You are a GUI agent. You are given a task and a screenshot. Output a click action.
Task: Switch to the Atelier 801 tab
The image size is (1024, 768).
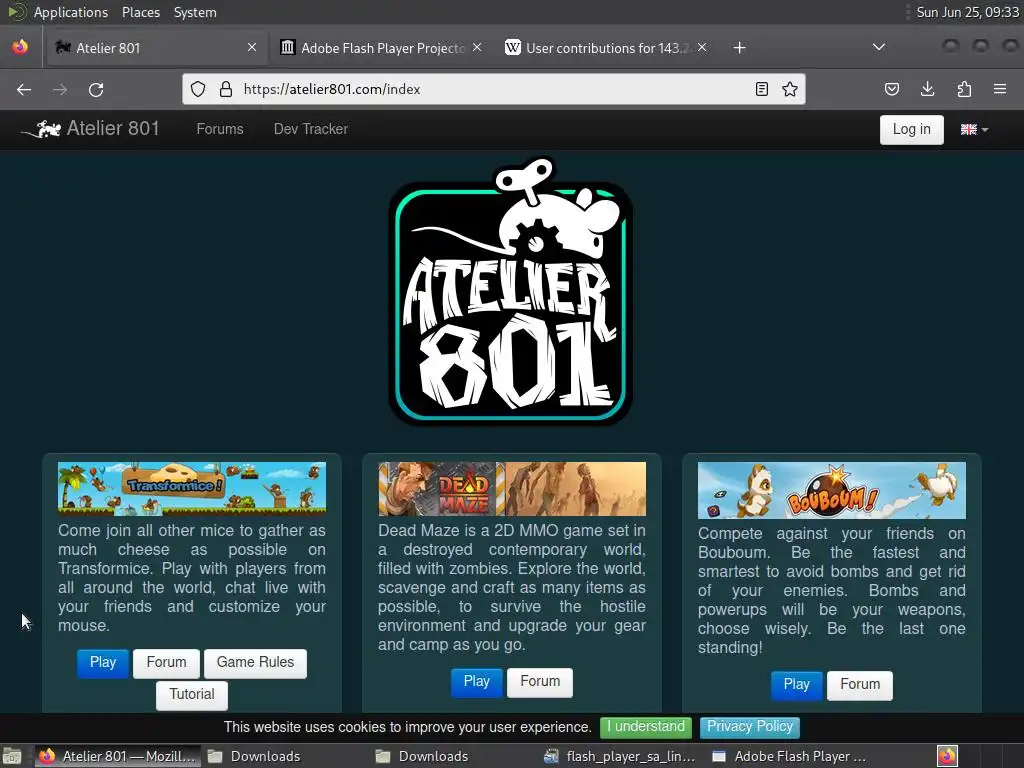[x=155, y=48]
